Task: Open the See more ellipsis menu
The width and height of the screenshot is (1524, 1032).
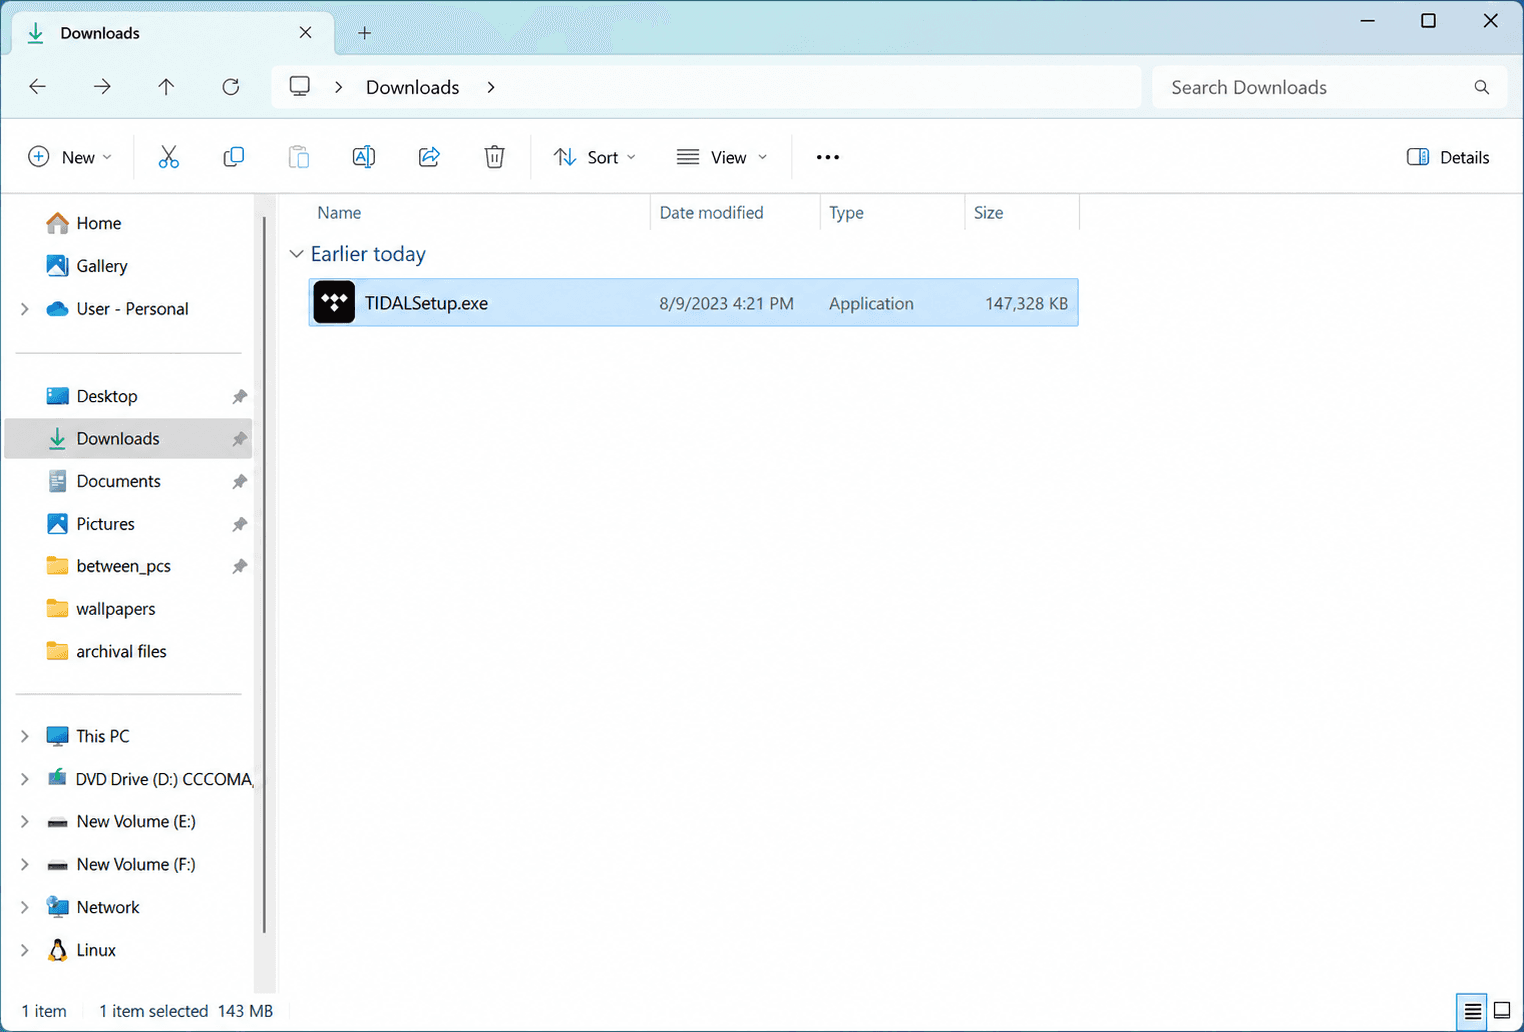Action: coord(827,157)
